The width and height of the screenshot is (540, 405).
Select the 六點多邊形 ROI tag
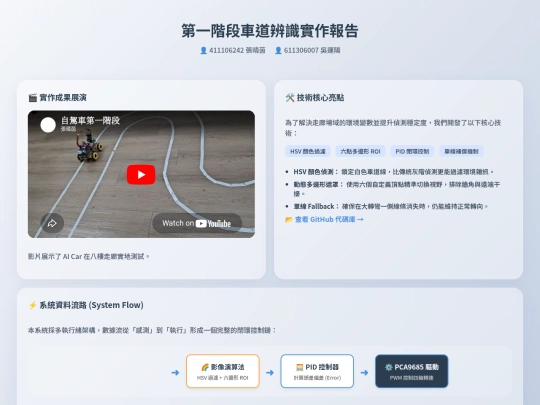click(x=360, y=151)
